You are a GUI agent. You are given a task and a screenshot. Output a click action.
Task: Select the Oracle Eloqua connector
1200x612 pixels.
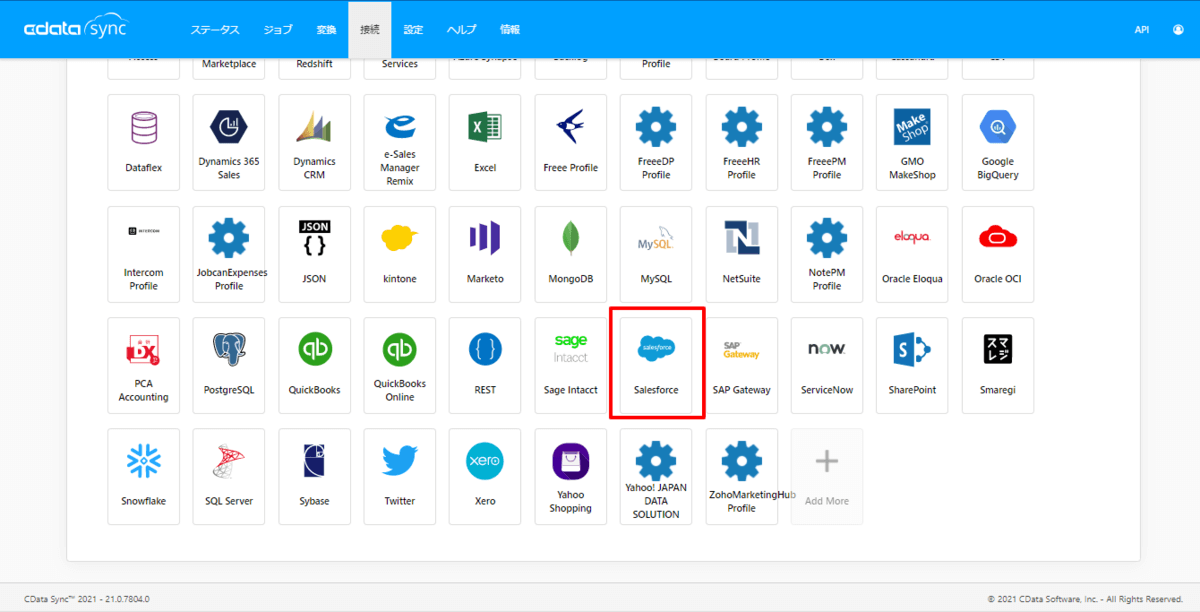coord(912,254)
